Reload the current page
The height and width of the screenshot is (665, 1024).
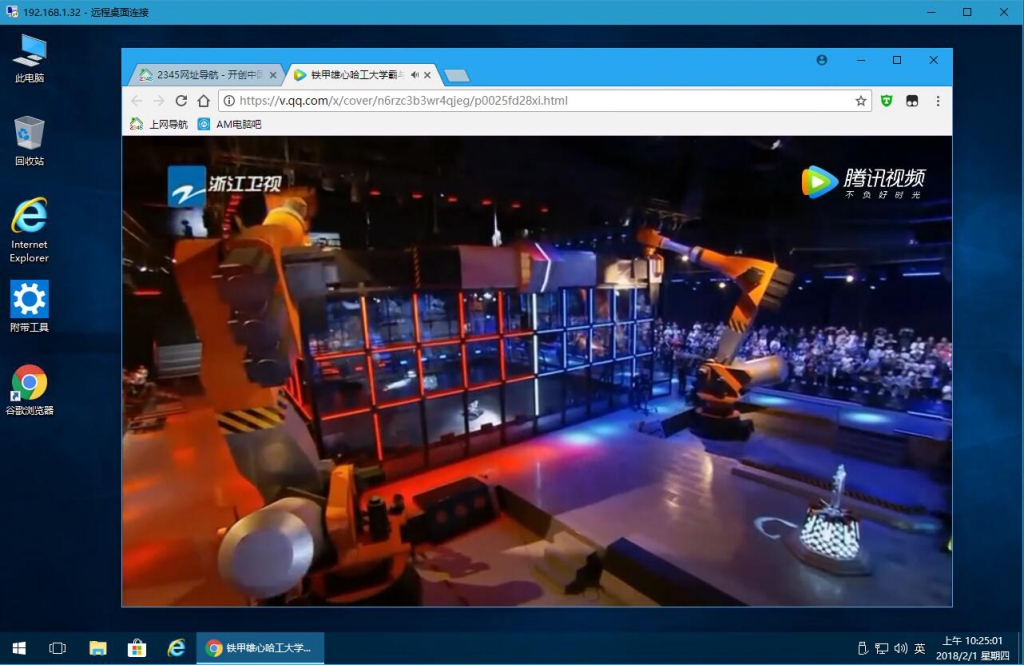[x=181, y=101]
